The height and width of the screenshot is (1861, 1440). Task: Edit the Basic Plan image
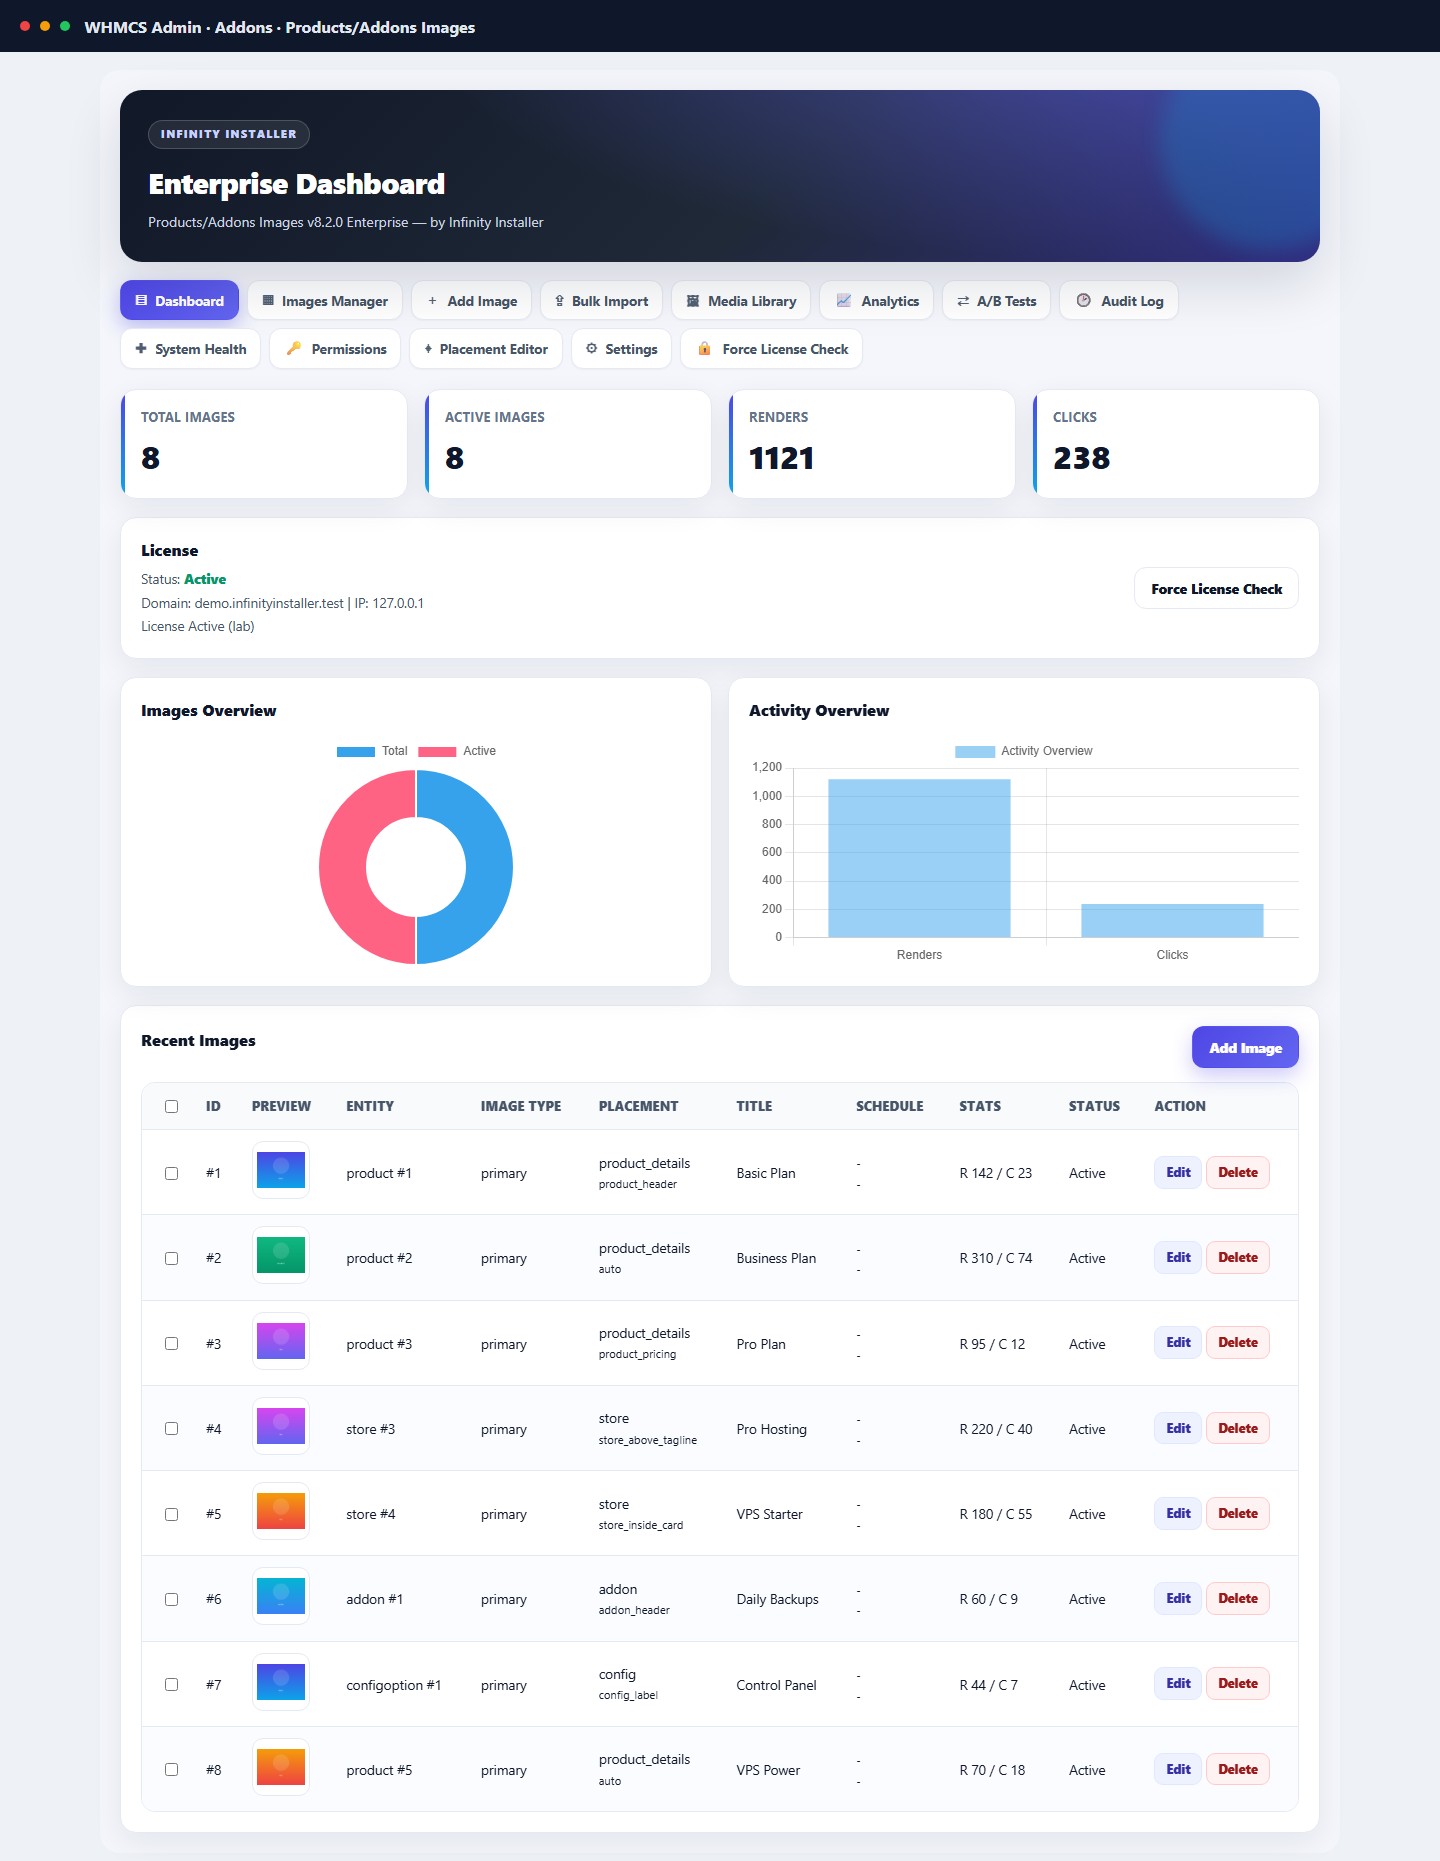pyautogui.click(x=1178, y=1172)
